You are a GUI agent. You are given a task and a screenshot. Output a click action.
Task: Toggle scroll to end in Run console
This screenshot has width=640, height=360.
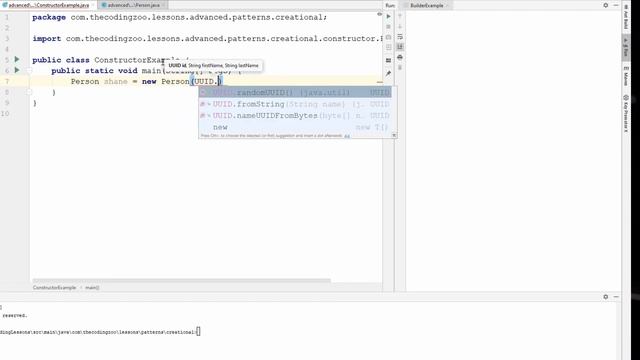pyautogui.click(x=400, y=47)
